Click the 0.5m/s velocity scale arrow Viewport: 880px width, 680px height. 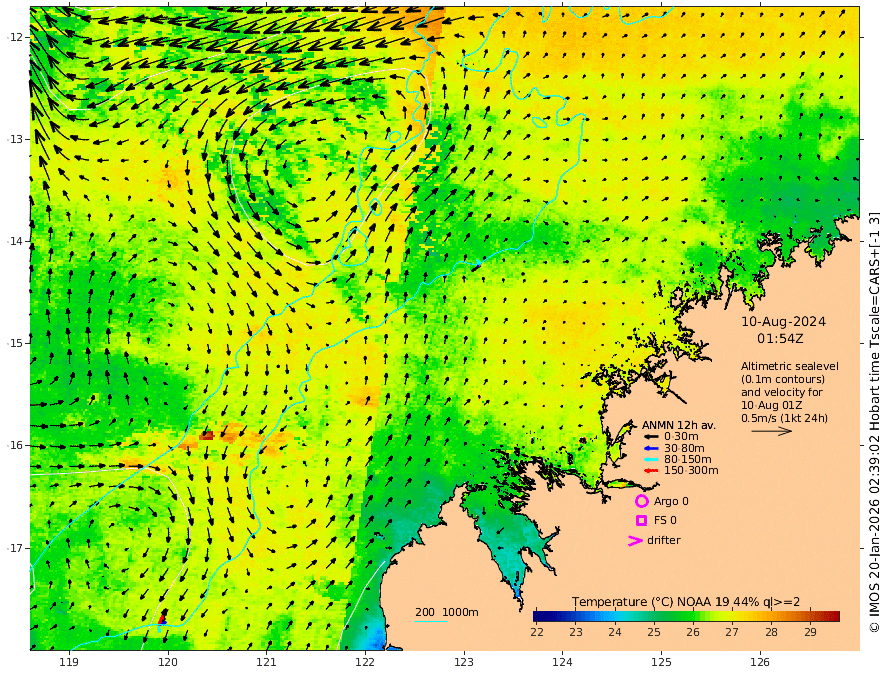click(x=772, y=431)
